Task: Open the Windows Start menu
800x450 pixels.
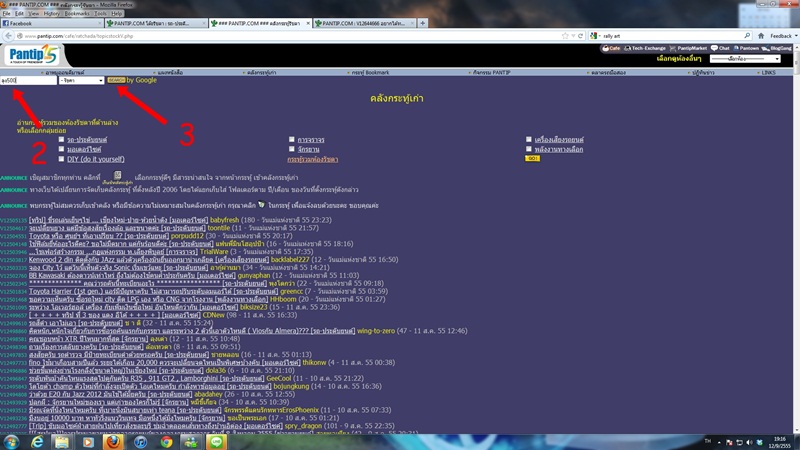Action: 11,442
